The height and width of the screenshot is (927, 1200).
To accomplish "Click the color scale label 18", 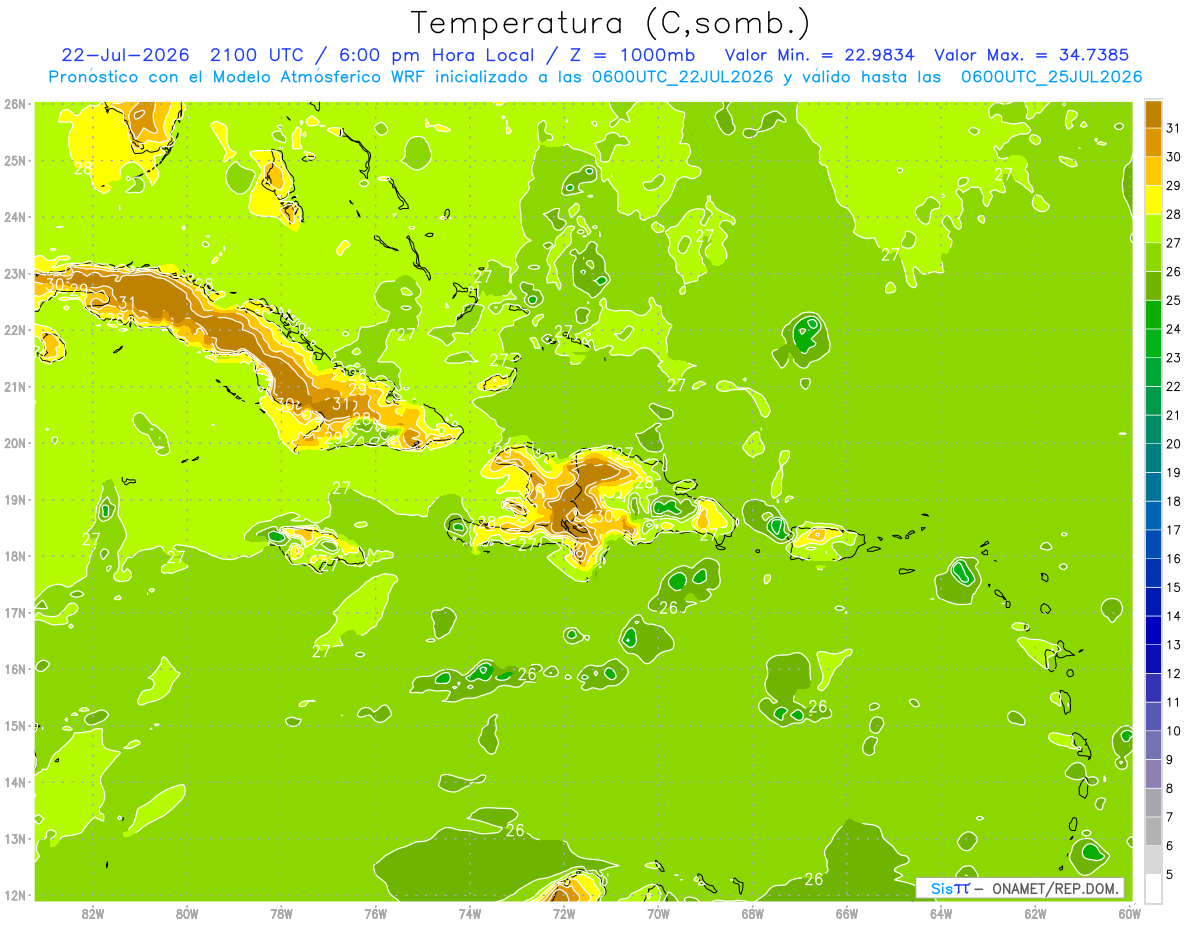I will 1174,501.
